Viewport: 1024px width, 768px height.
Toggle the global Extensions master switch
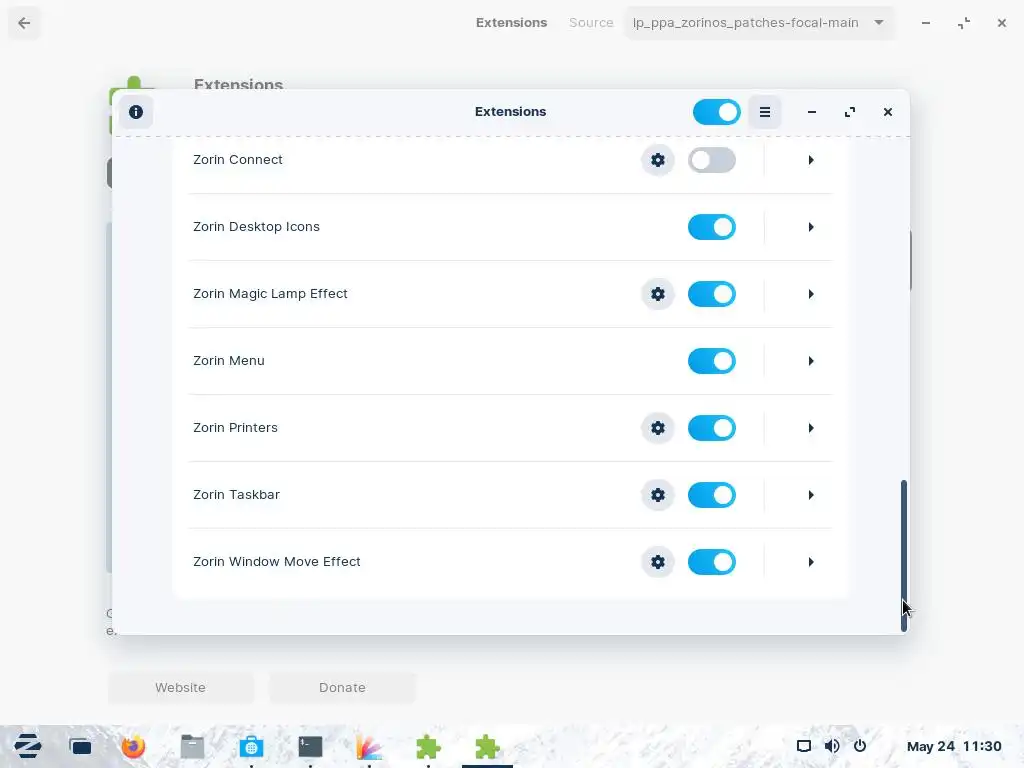click(x=716, y=112)
